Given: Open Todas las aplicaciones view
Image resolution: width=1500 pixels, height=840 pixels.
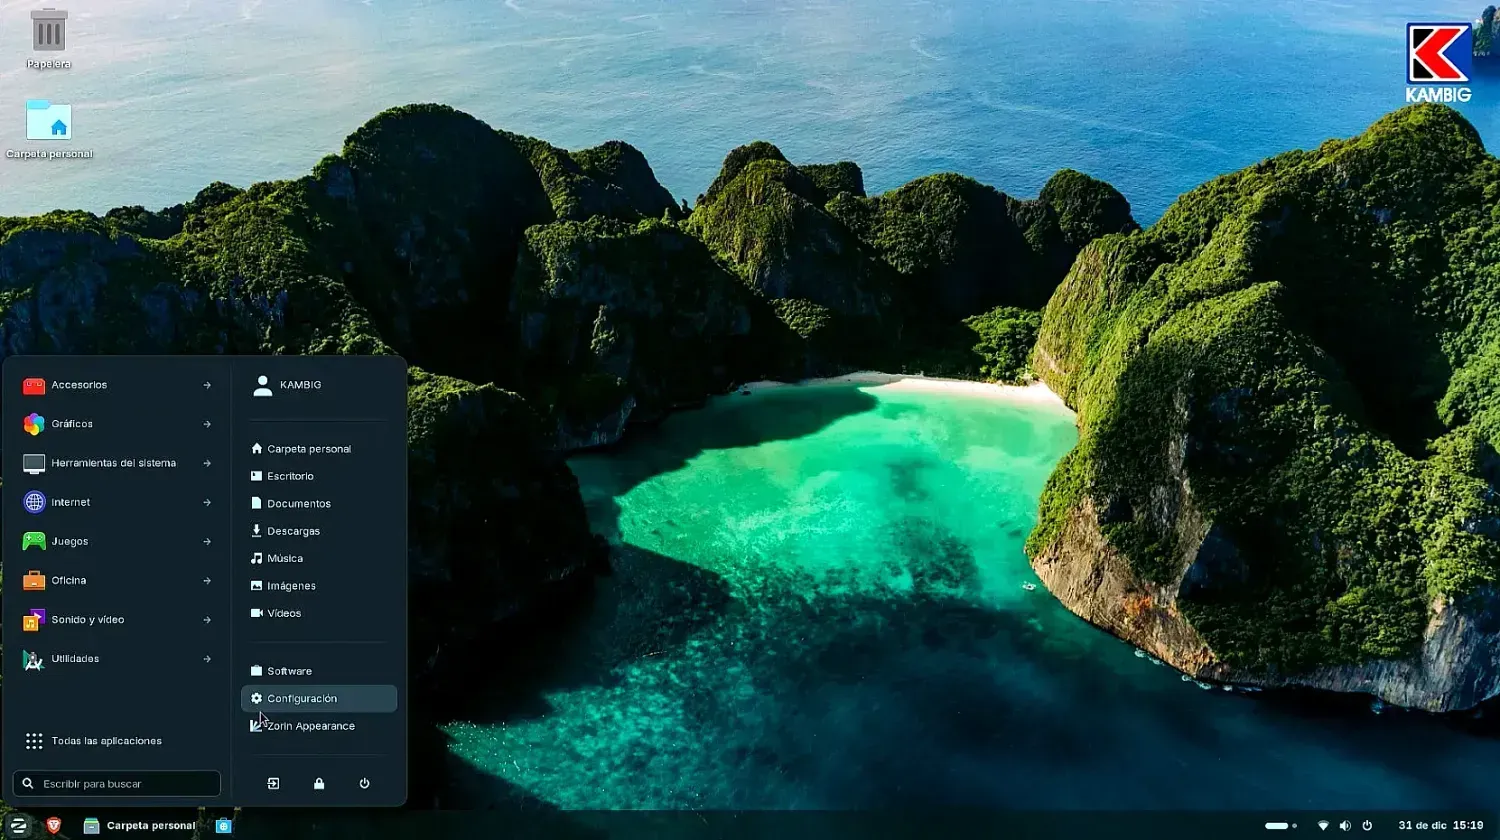Looking at the screenshot, I should point(106,740).
